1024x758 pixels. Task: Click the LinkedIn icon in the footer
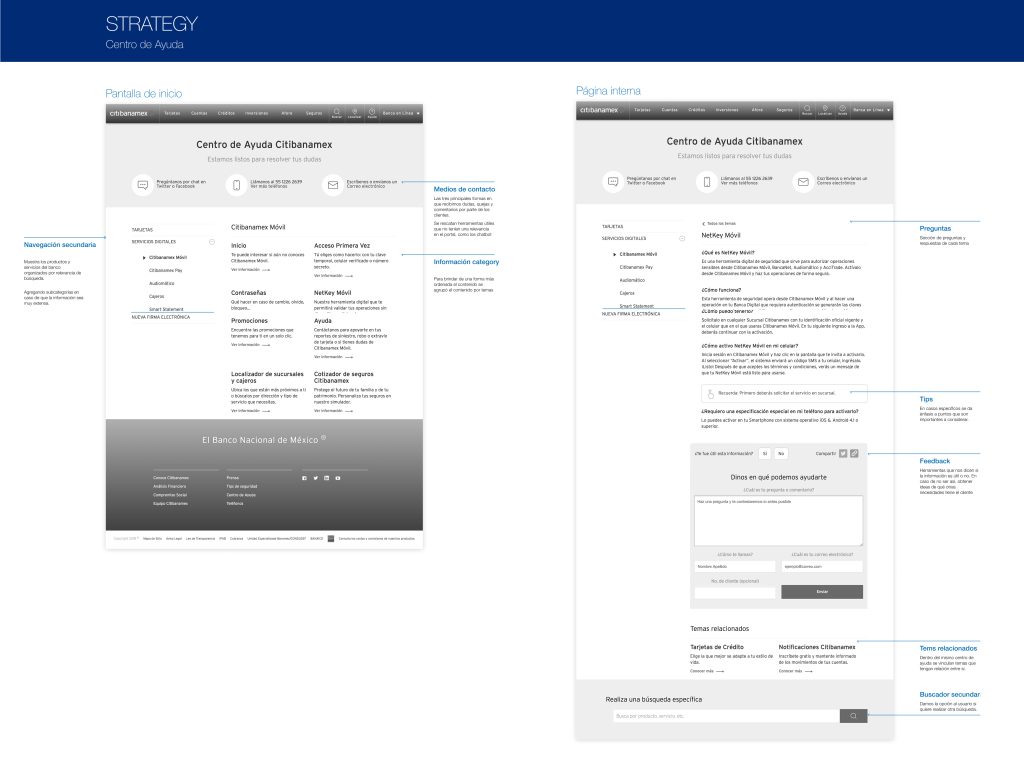327,478
